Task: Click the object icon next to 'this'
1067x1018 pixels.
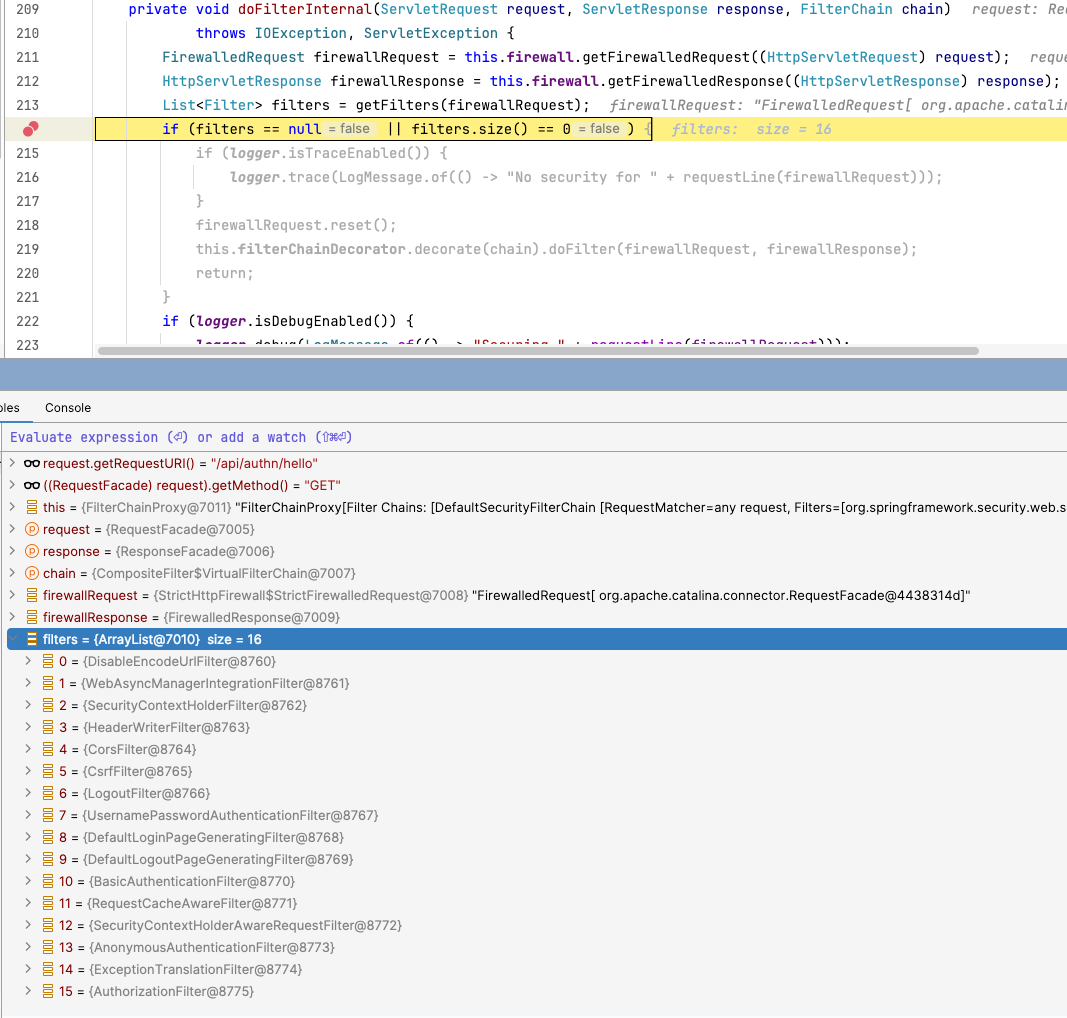Action: coord(31,507)
